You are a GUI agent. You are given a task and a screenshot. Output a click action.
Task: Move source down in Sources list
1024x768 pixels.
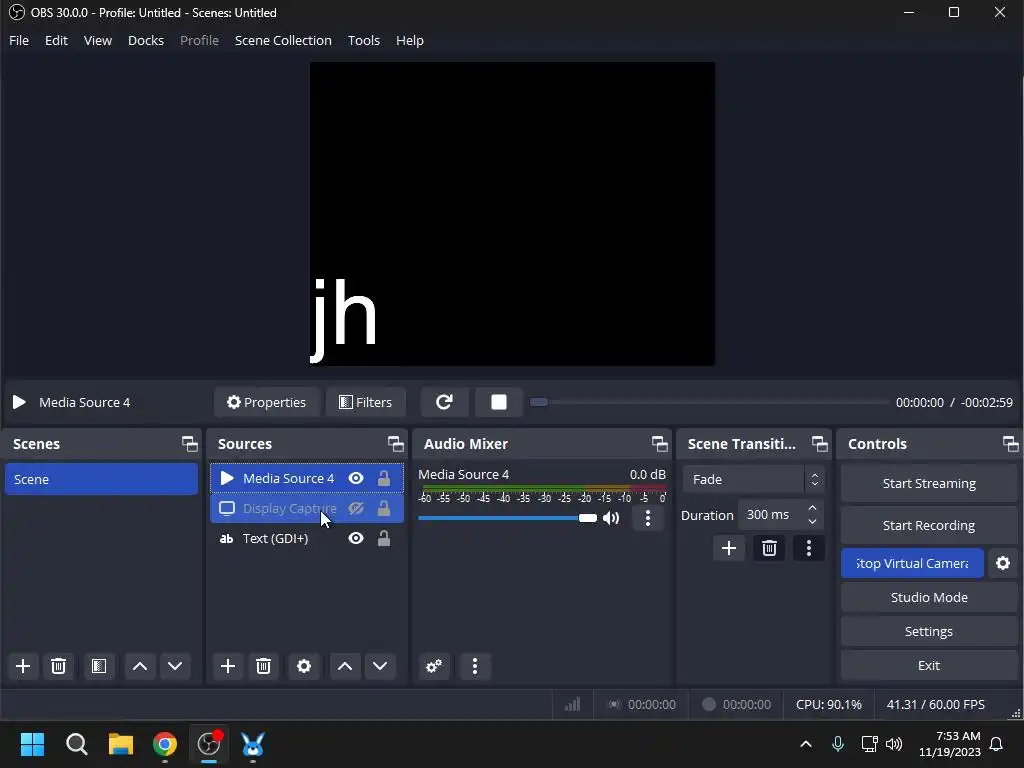pyautogui.click(x=380, y=666)
